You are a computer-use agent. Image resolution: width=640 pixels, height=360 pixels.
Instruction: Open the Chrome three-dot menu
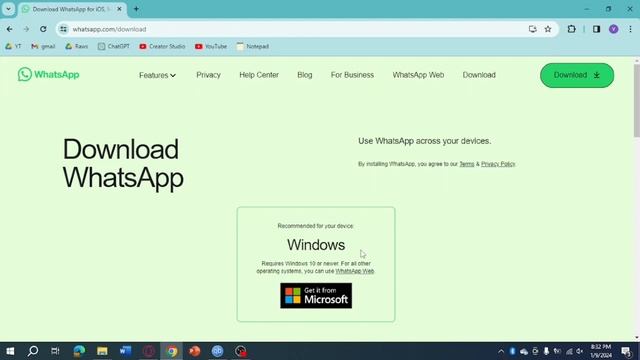pyautogui.click(x=630, y=29)
